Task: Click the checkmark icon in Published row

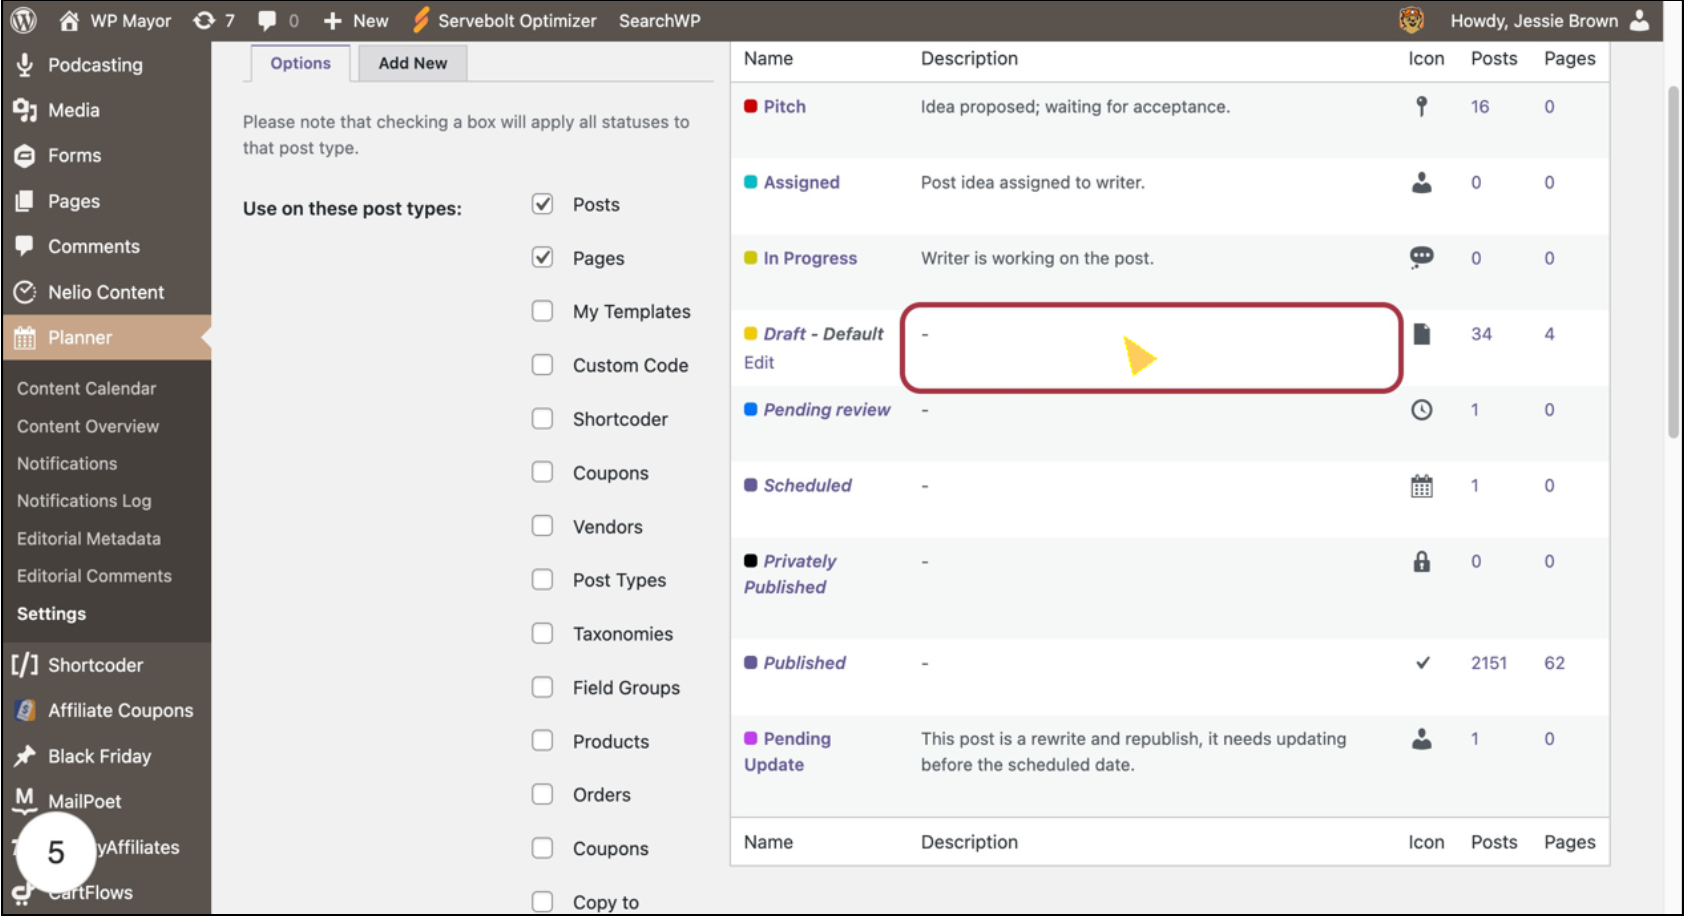Action: coord(1422,663)
